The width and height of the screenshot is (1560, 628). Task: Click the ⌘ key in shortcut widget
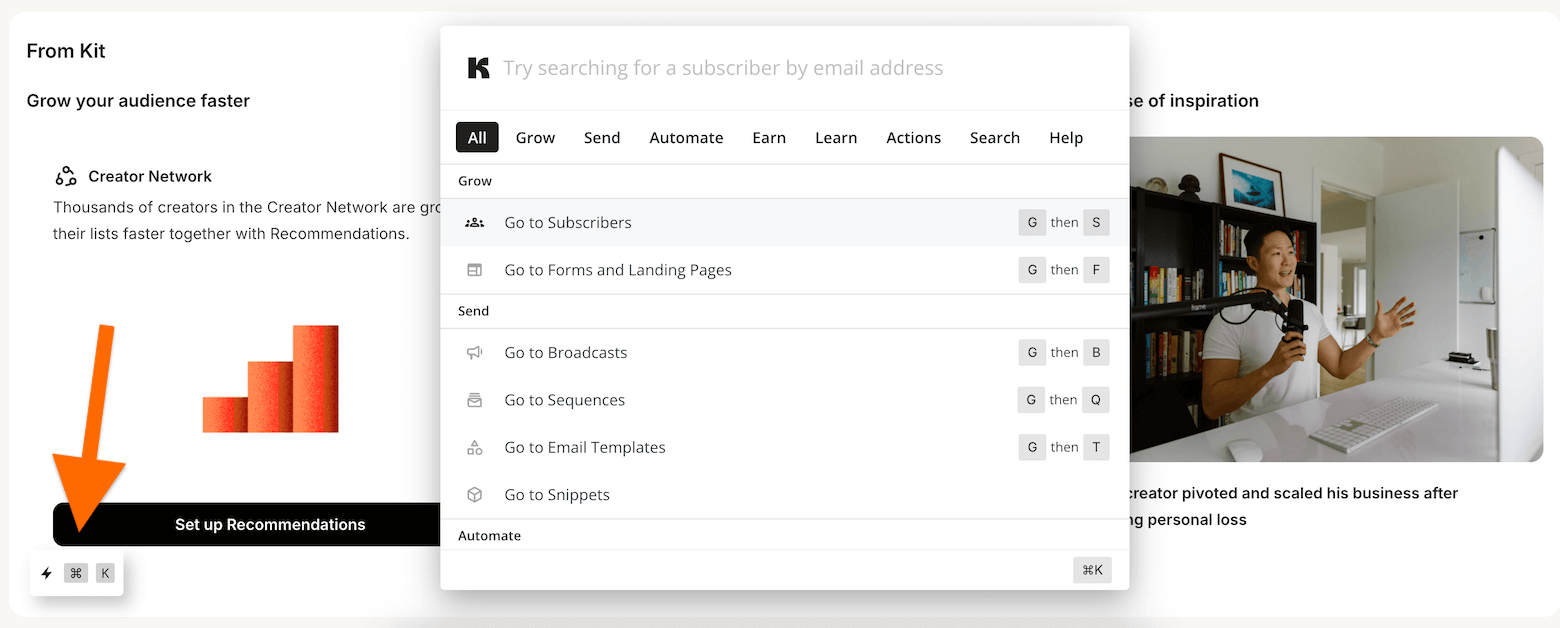pyautogui.click(x=76, y=574)
